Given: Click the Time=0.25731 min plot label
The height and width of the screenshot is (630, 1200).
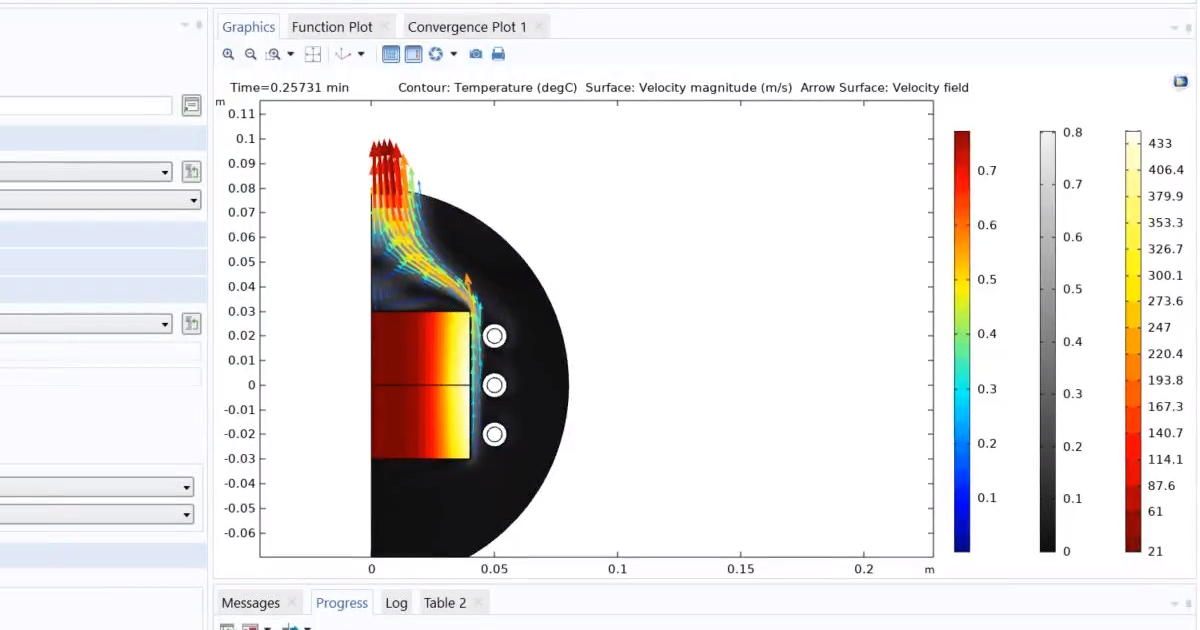Looking at the screenshot, I should [289, 87].
